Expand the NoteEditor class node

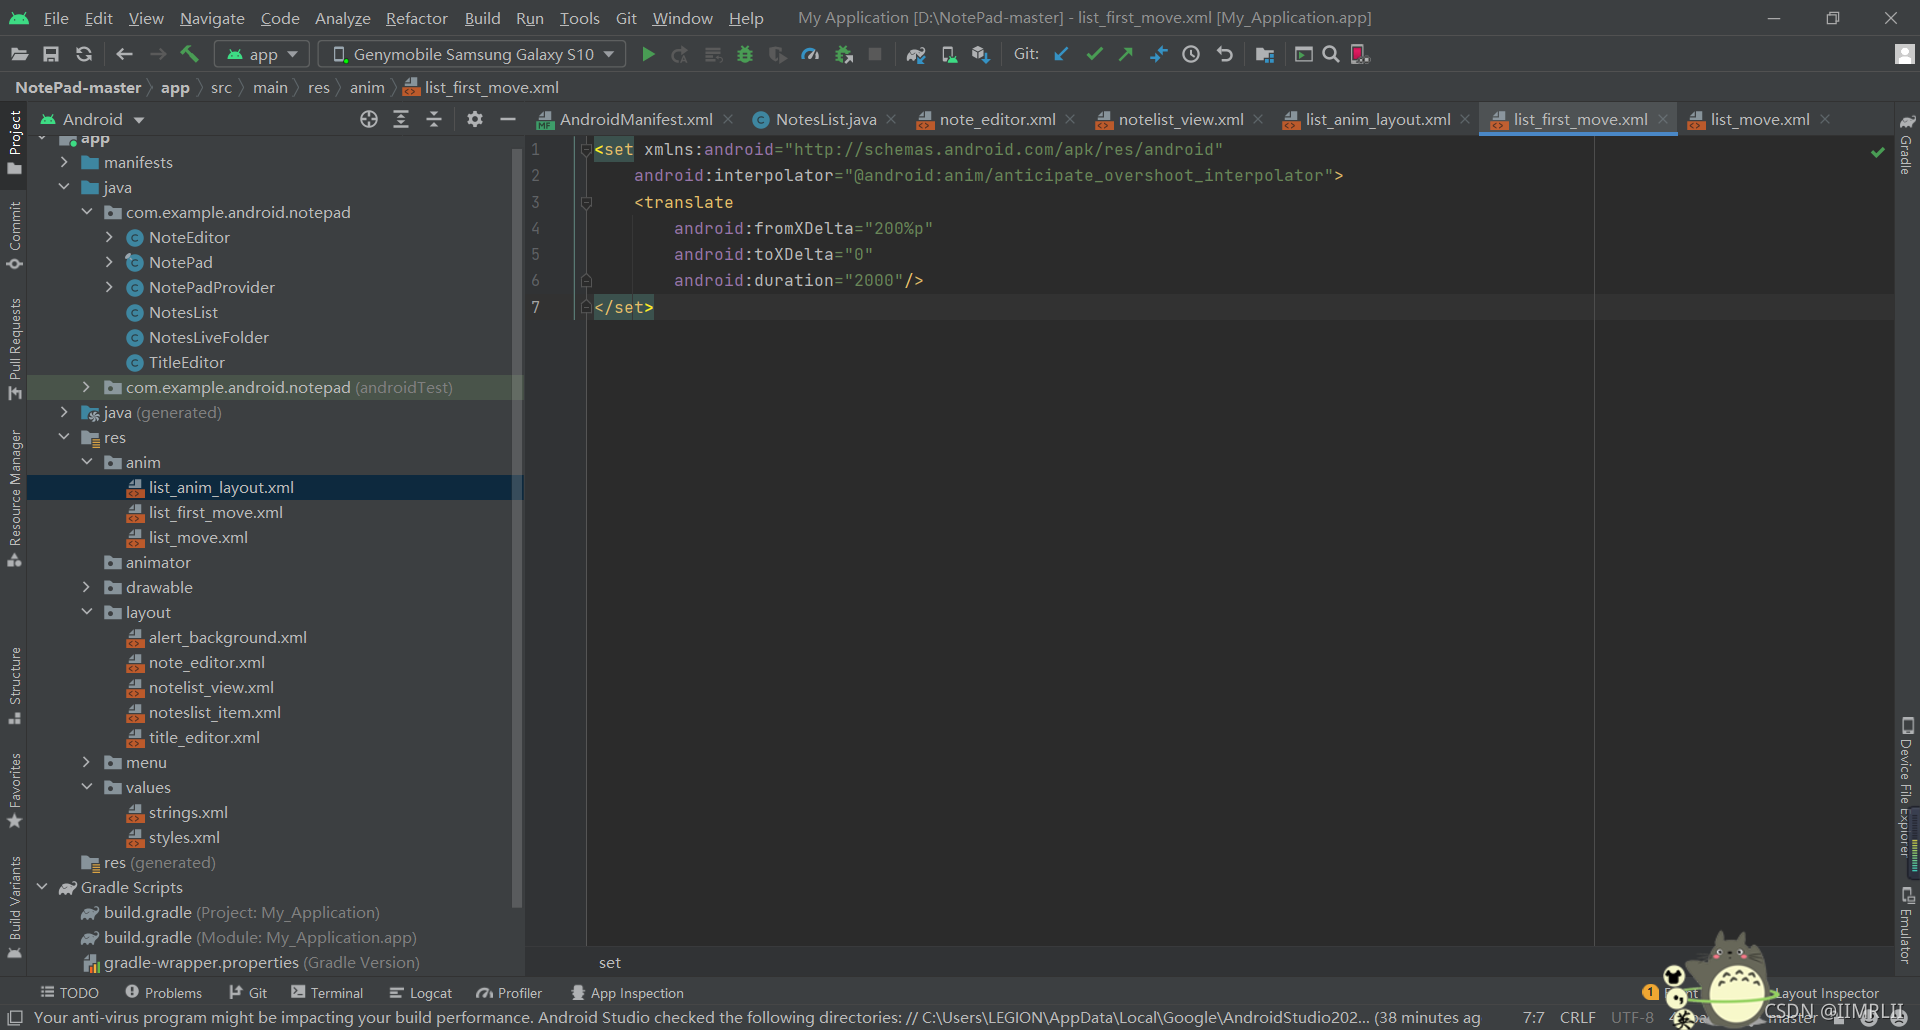[109, 237]
